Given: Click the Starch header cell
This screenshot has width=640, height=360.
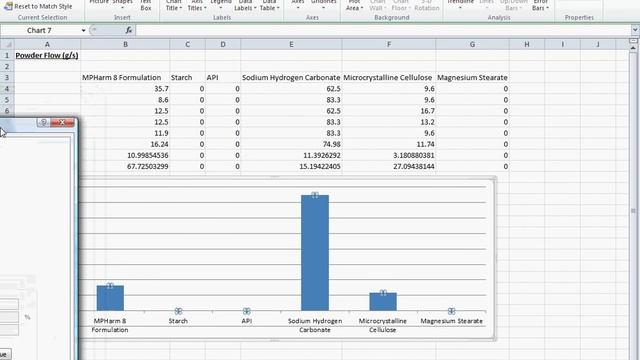Looking at the screenshot, I should point(187,78).
